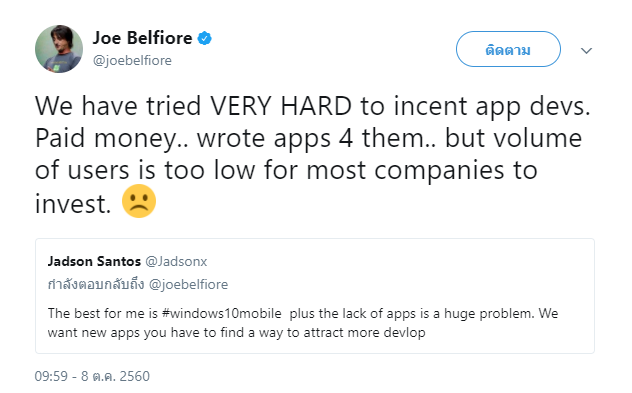Select the quoted tweet line starting "want new apps"
This screenshot has height=393, width=632.
[237, 333]
